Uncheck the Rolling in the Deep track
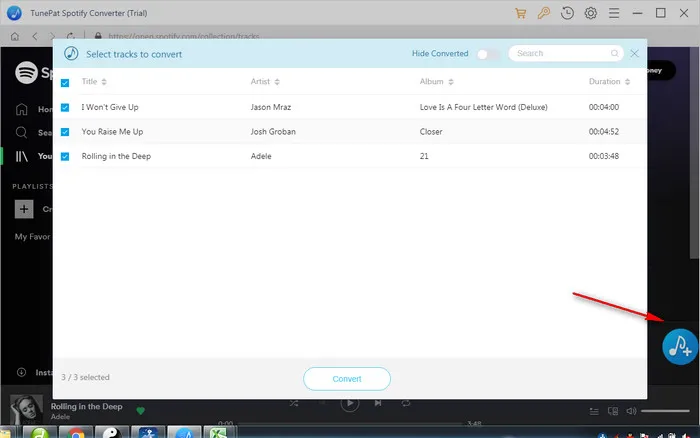700x438 pixels. pyautogui.click(x=65, y=157)
